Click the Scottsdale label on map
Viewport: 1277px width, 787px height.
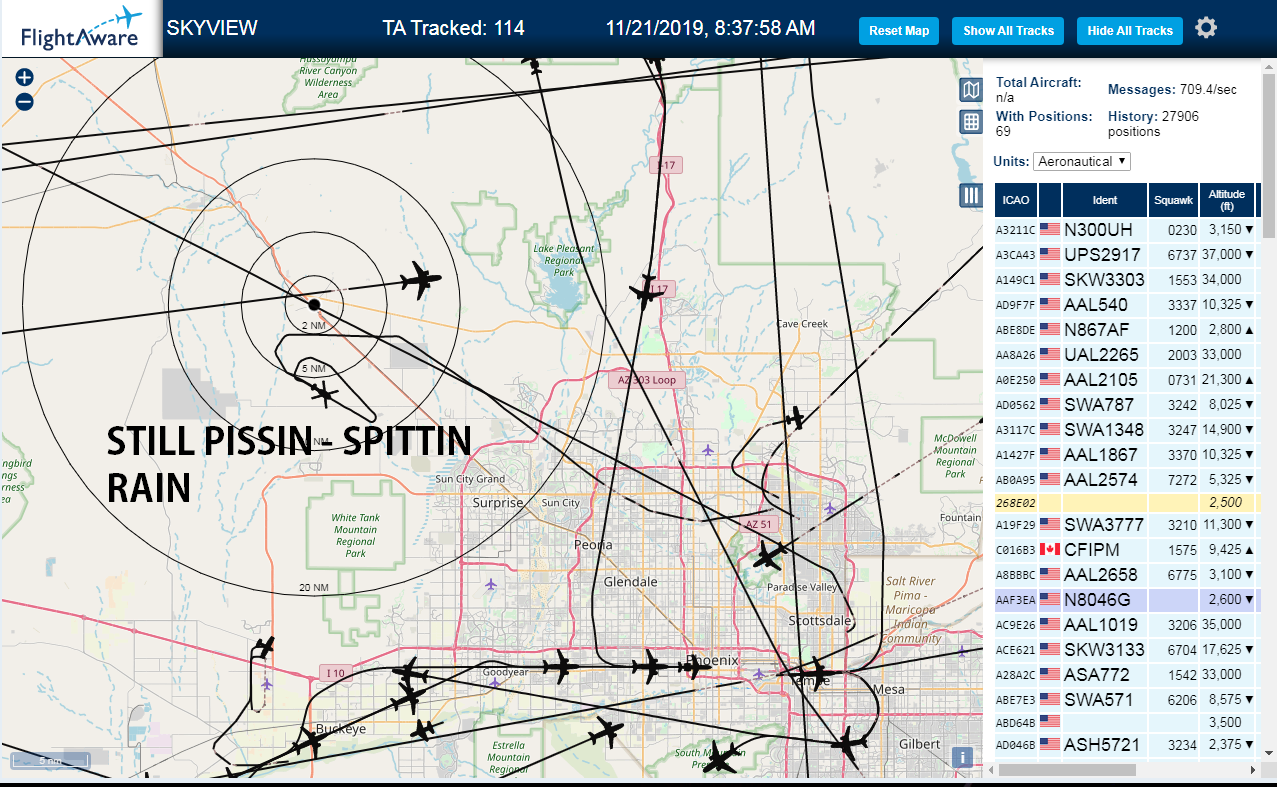[x=820, y=620]
